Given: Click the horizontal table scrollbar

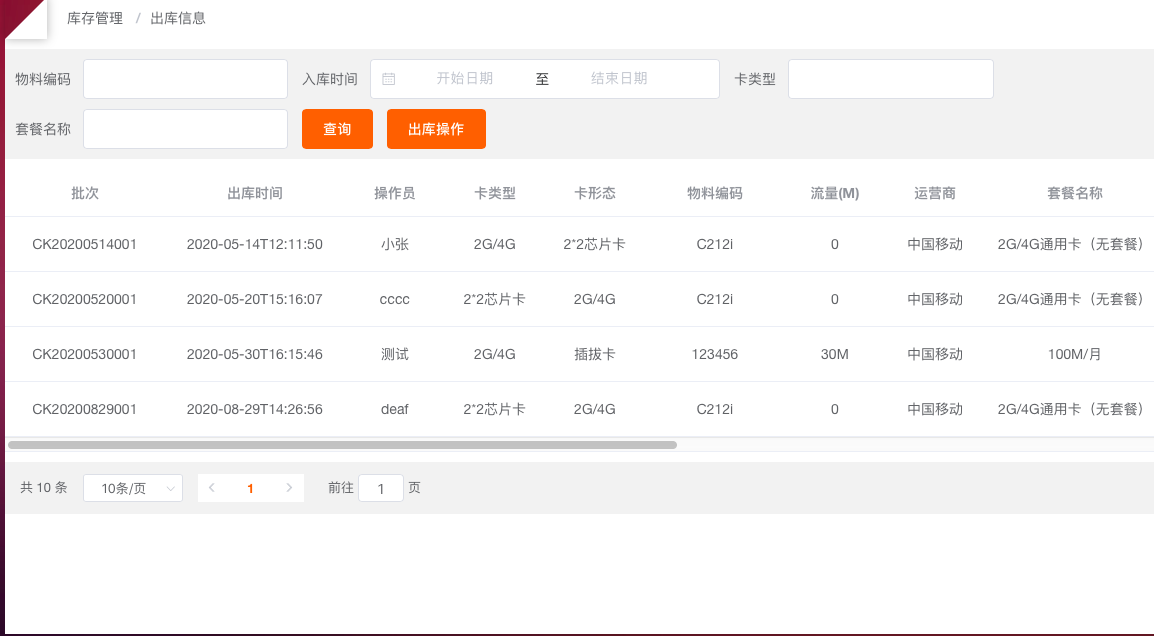Looking at the screenshot, I should point(342,445).
